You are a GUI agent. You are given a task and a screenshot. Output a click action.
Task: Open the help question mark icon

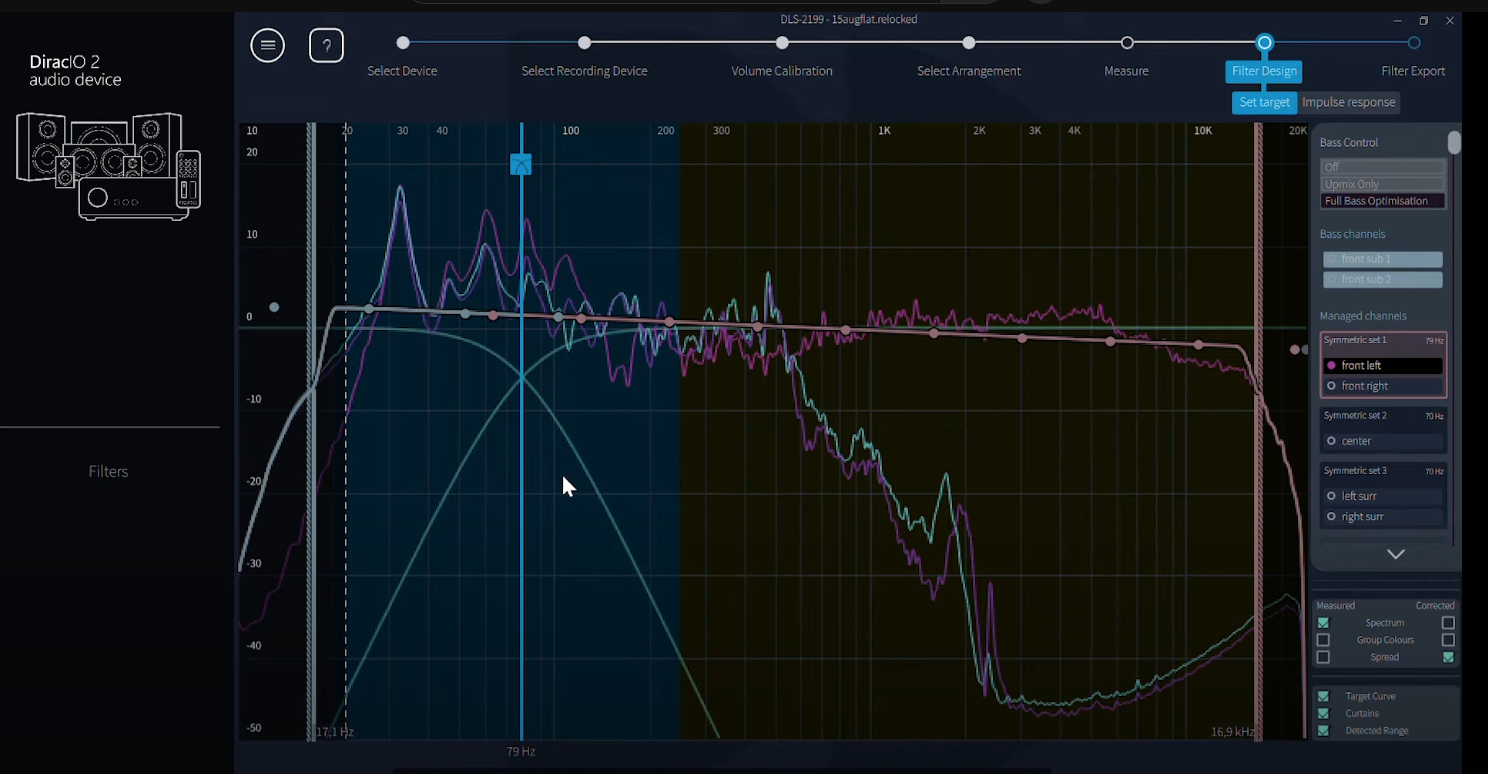coord(326,45)
